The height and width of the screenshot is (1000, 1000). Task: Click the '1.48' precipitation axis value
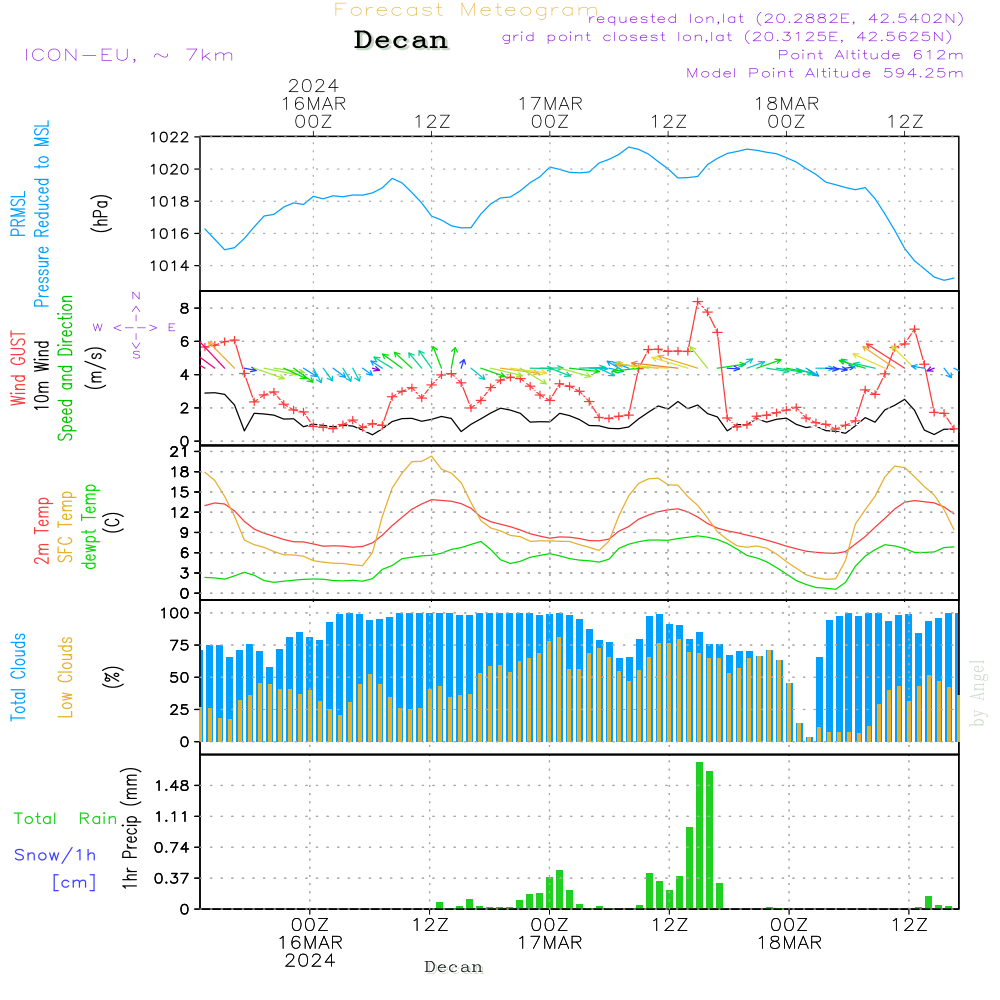[172, 786]
